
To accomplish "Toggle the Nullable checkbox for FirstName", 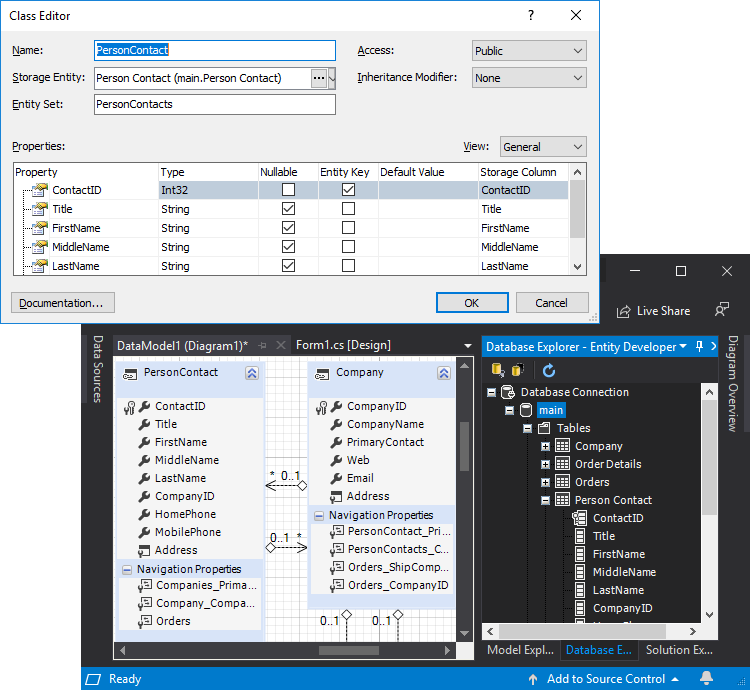I will (288, 228).
